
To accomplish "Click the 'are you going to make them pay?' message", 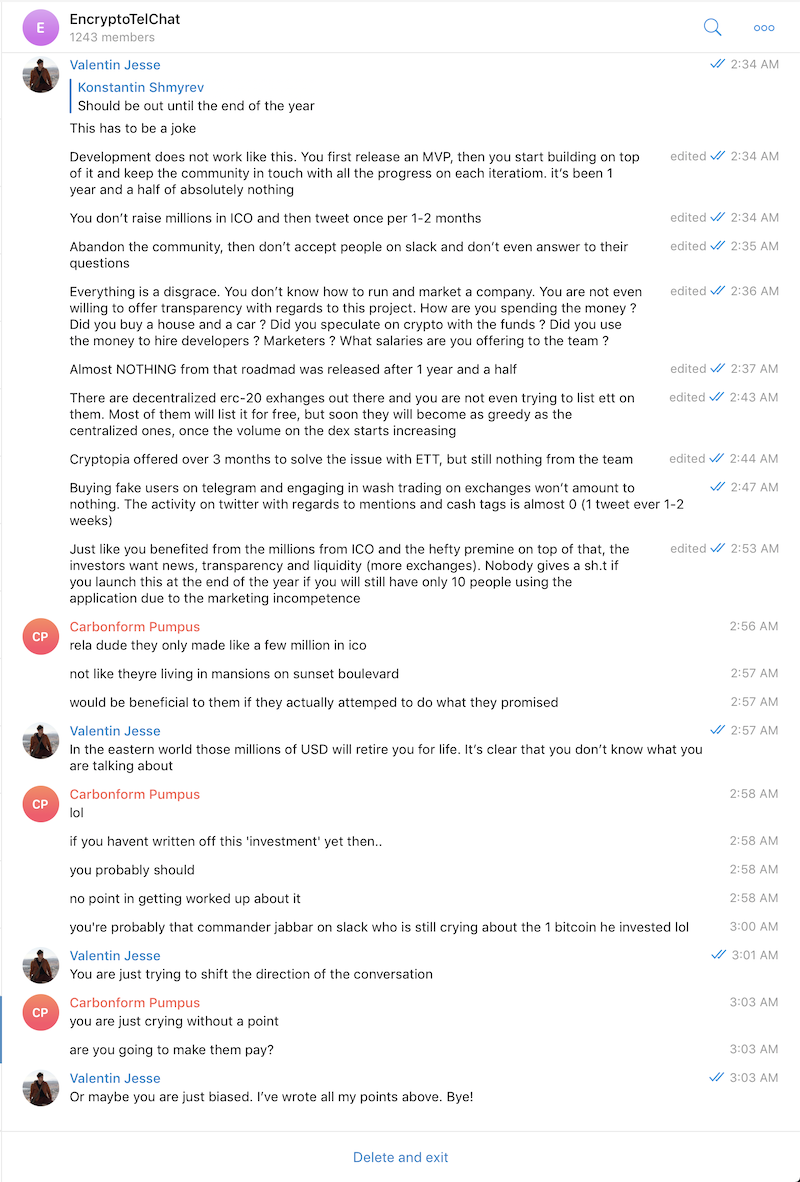I will pyautogui.click(x=171, y=1049).
